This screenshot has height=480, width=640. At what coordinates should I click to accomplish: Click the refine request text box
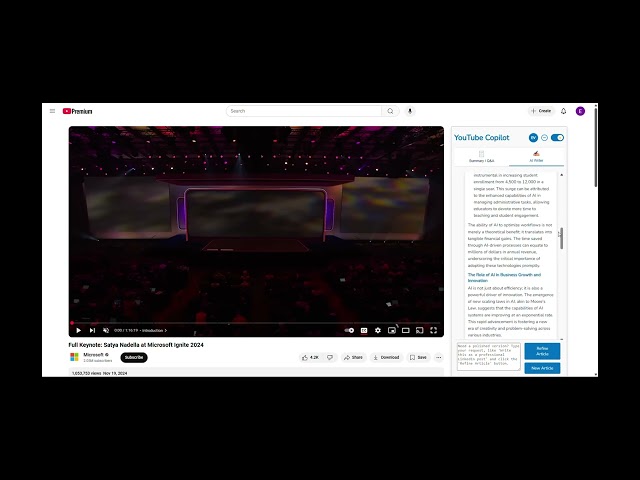tap(489, 357)
